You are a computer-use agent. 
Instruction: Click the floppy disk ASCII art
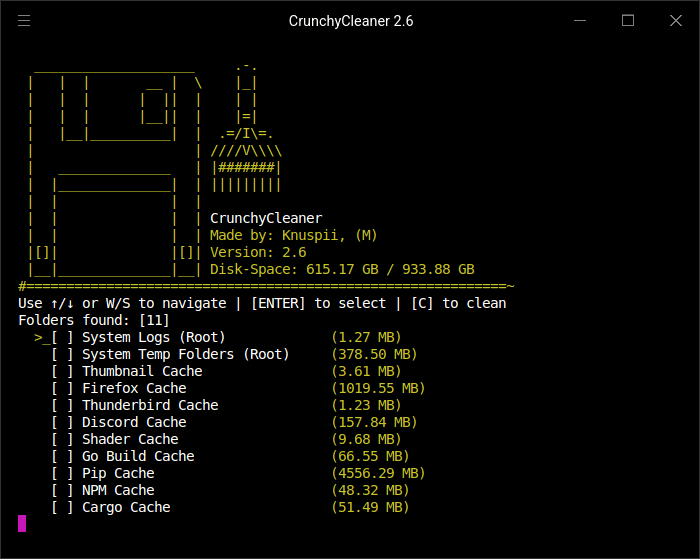tap(115, 172)
